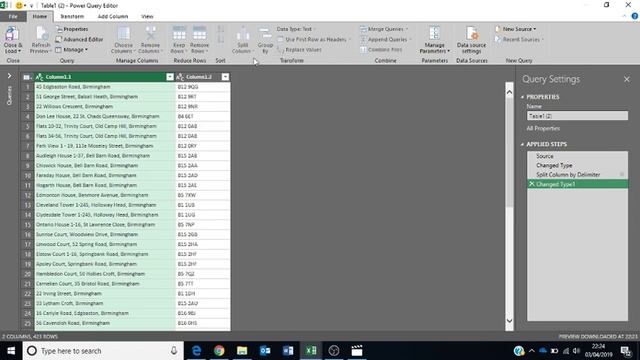Click the Refresh Preview icon
Image resolution: width=640 pixels, height=360 pixels.
[41, 33]
